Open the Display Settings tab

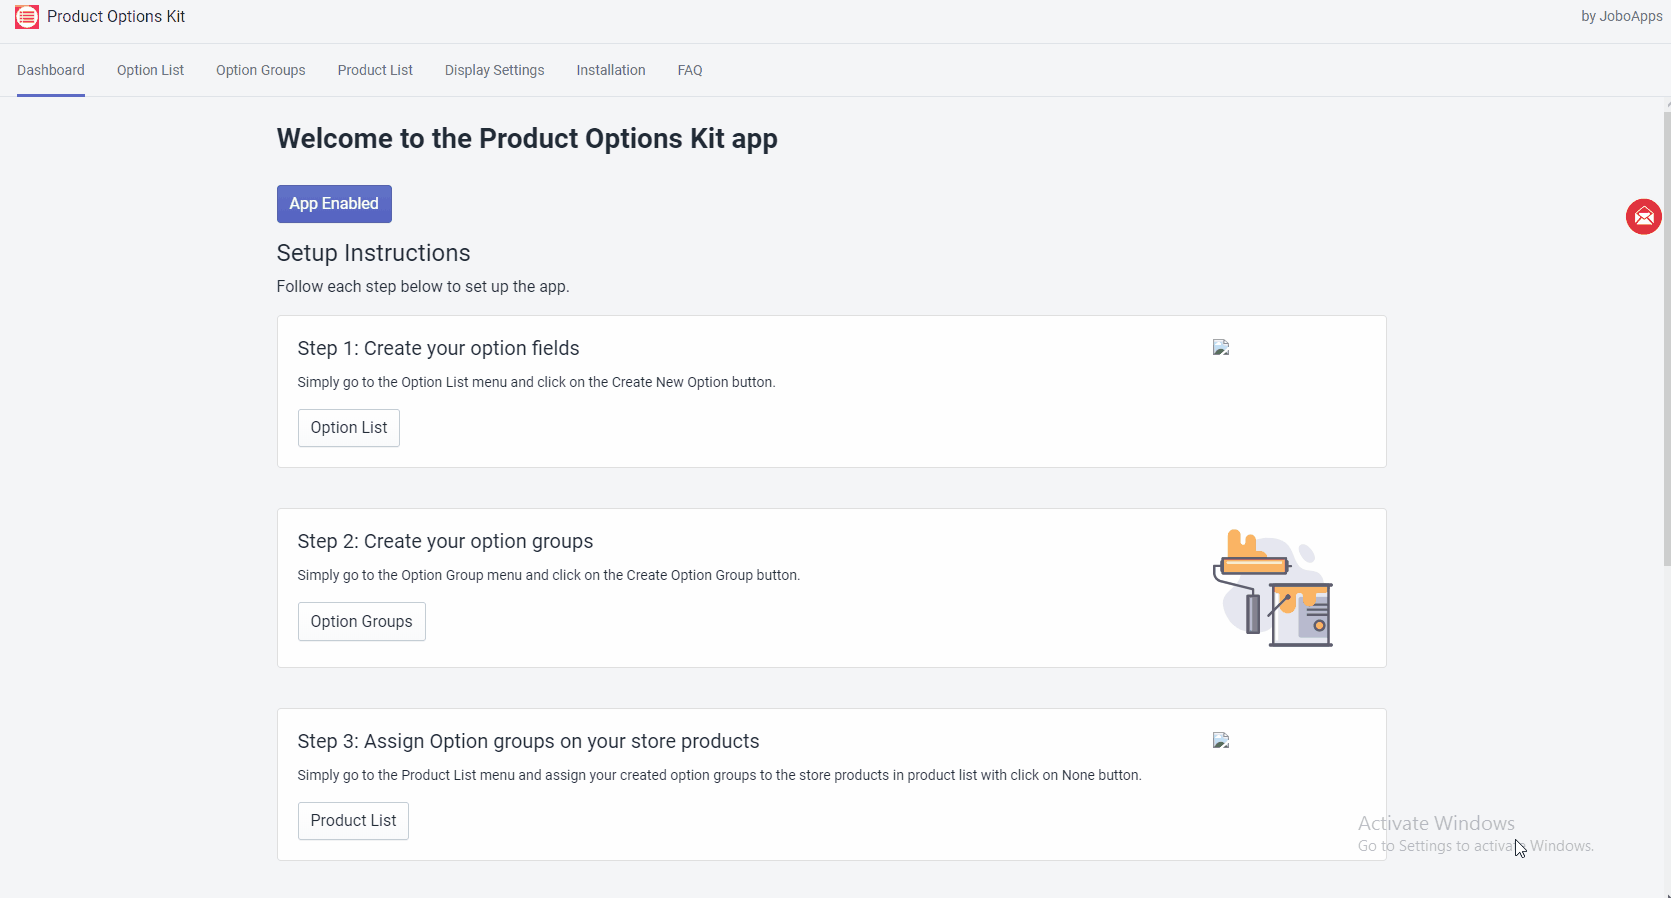pyautogui.click(x=495, y=70)
